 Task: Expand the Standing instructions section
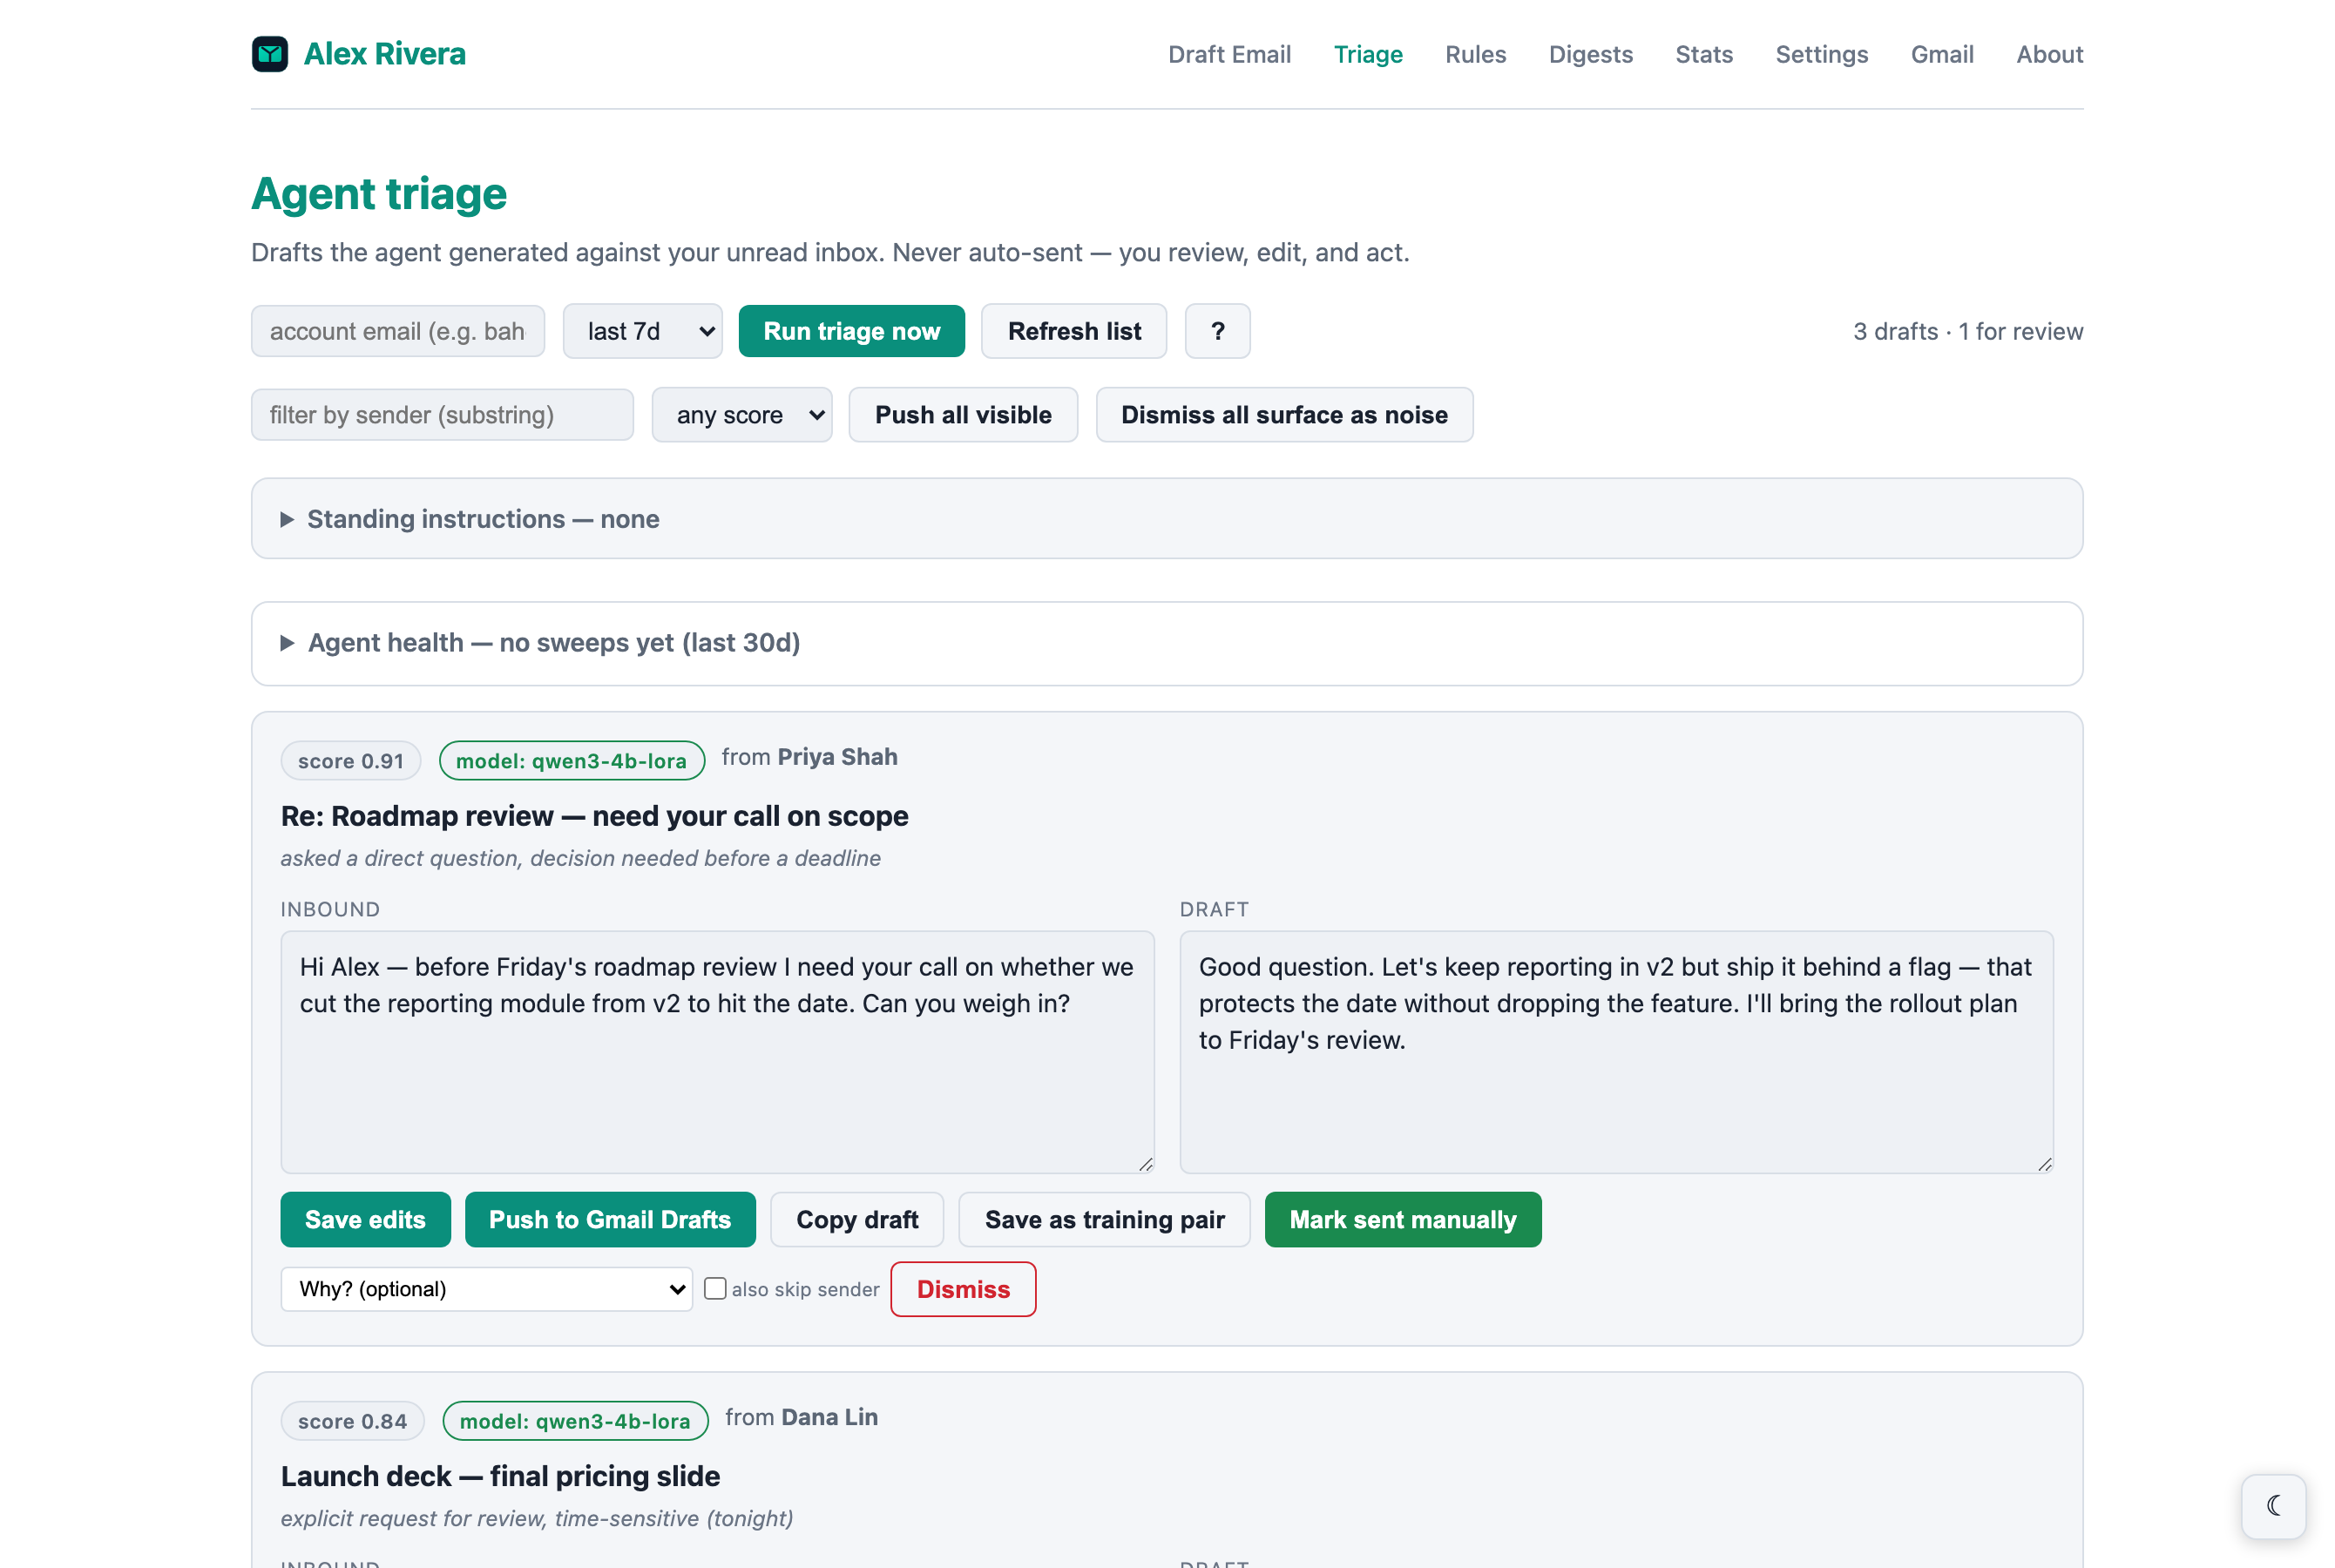click(1167, 519)
